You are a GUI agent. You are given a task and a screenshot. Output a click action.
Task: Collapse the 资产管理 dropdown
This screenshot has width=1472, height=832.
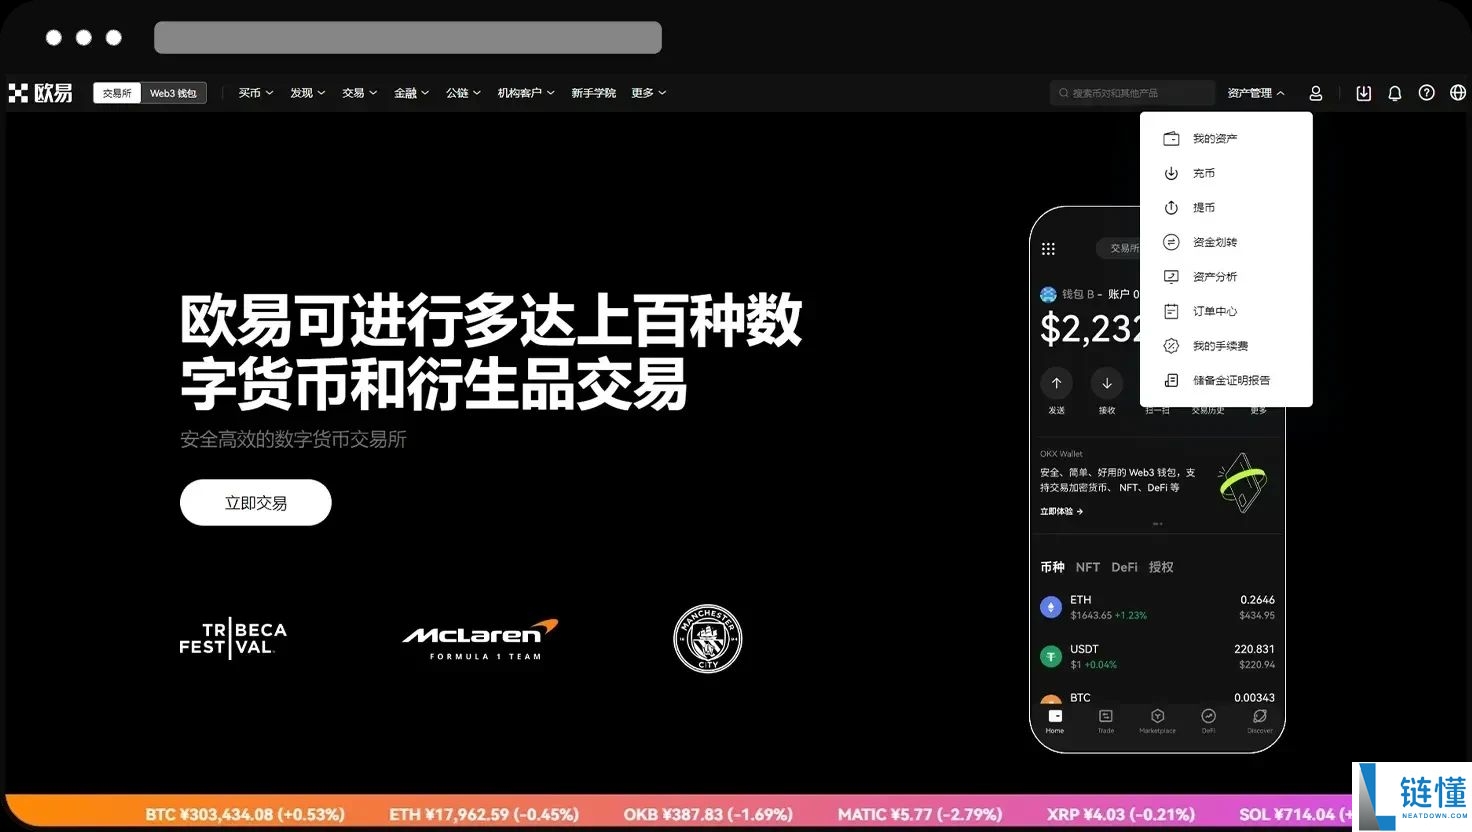[1255, 92]
